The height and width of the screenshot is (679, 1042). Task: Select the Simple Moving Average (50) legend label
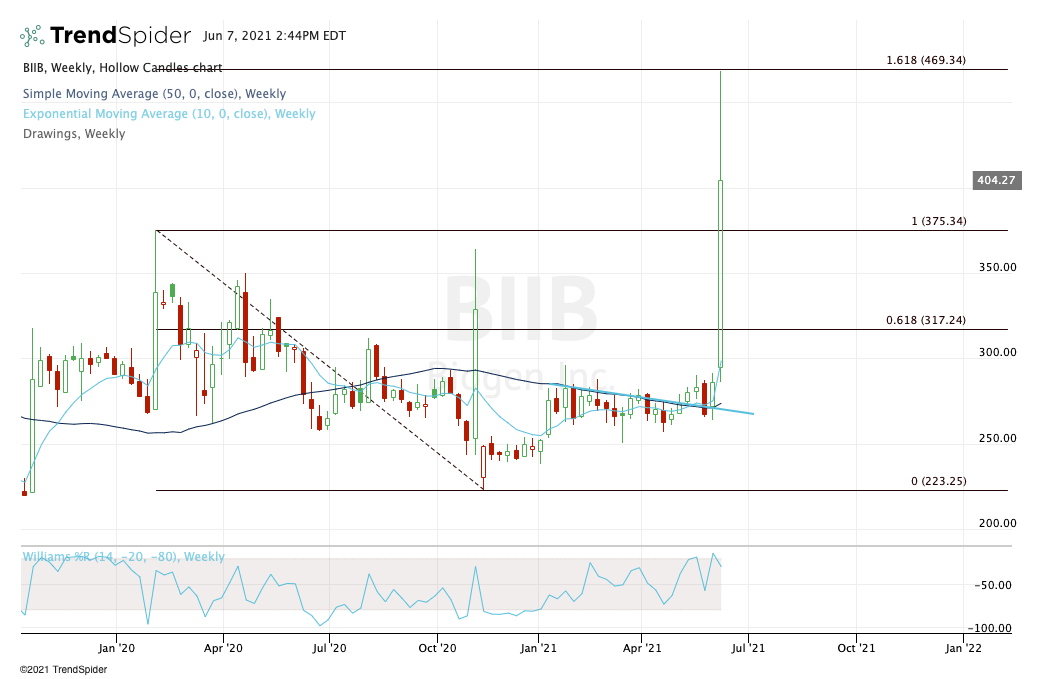(x=154, y=94)
